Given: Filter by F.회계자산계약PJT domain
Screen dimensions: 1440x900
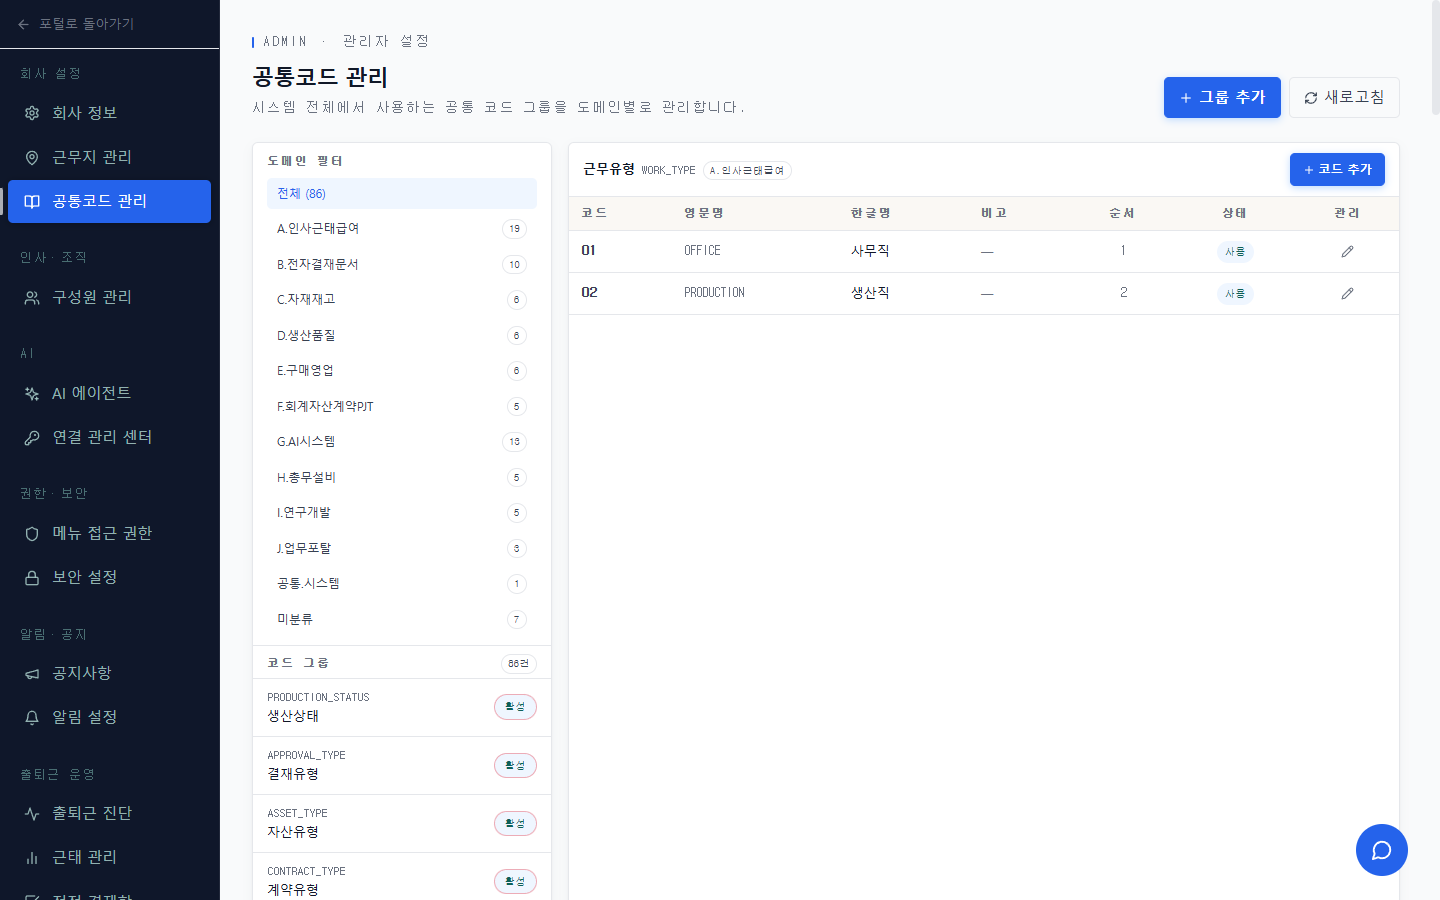Looking at the screenshot, I should [x=402, y=407].
